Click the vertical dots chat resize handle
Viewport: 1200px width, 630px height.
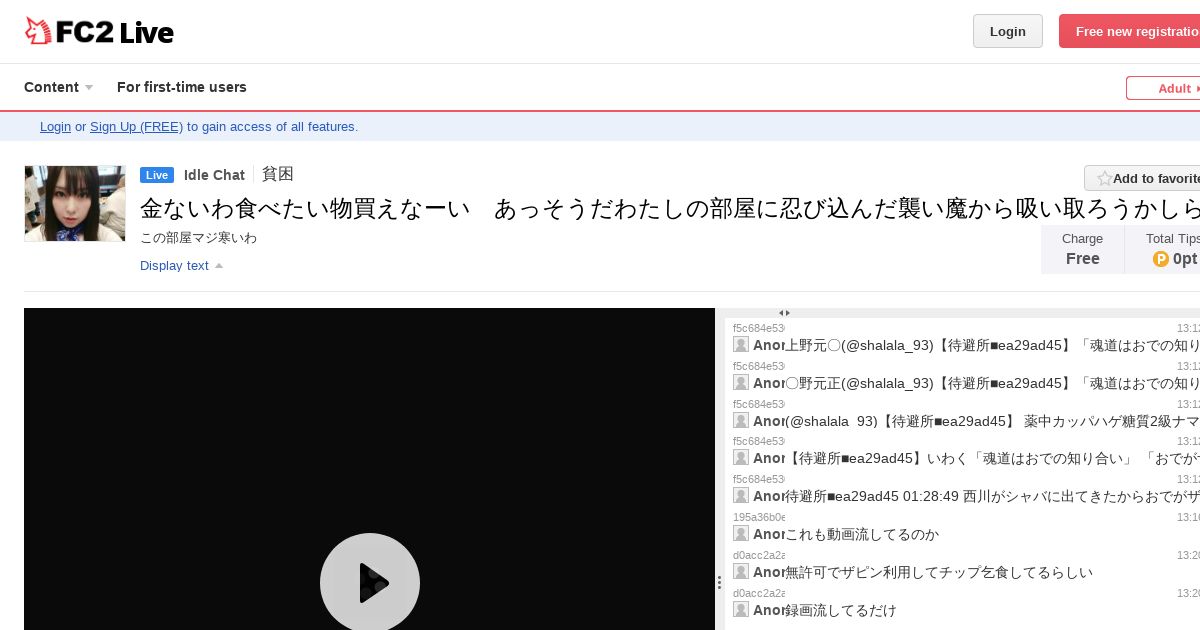tap(719, 582)
